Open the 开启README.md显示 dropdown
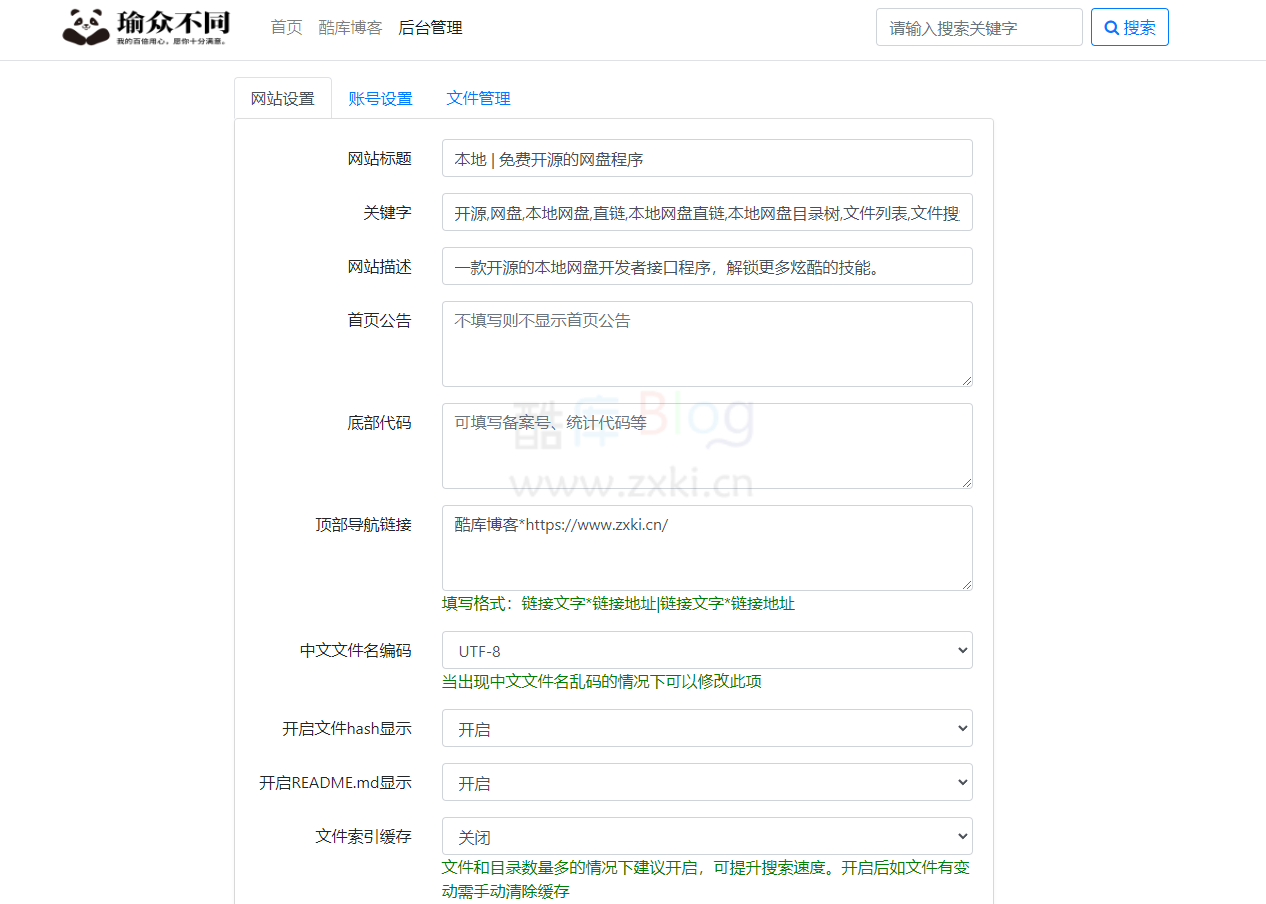 pos(707,782)
